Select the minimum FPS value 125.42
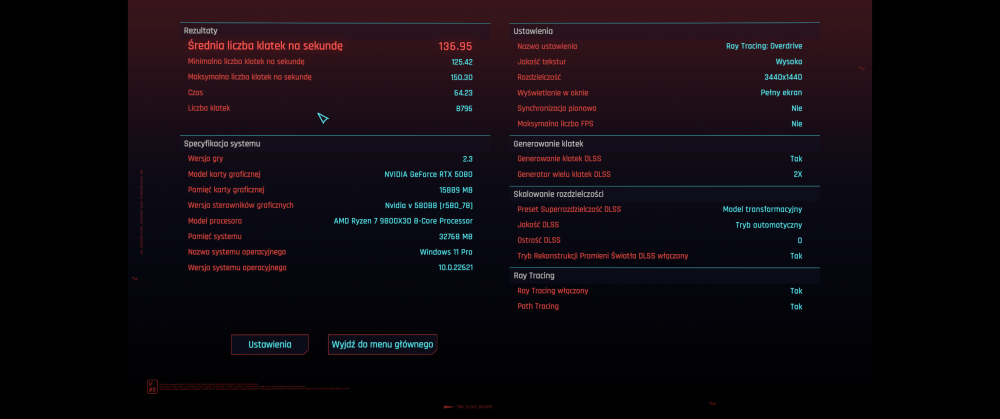The height and width of the screenshot is (419, 1000). point(462,62)
